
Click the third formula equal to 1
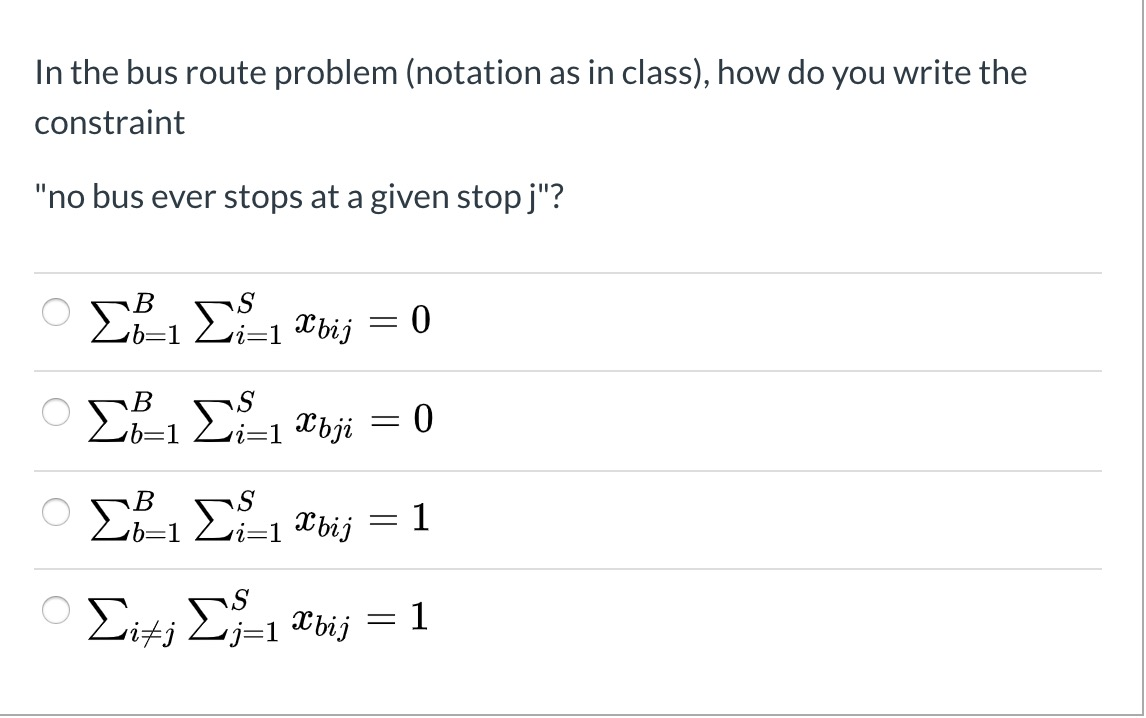pyautogui.click(x=255, y=516)
